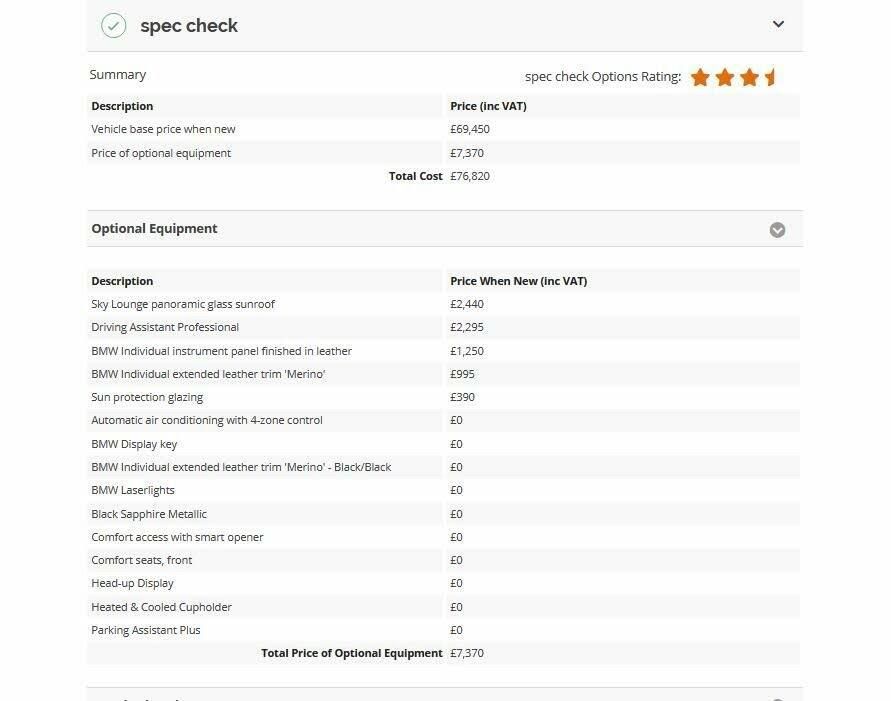Click the Sun protection glazing entry
This screenshot has height=701, width=891.
coord(147,397)
